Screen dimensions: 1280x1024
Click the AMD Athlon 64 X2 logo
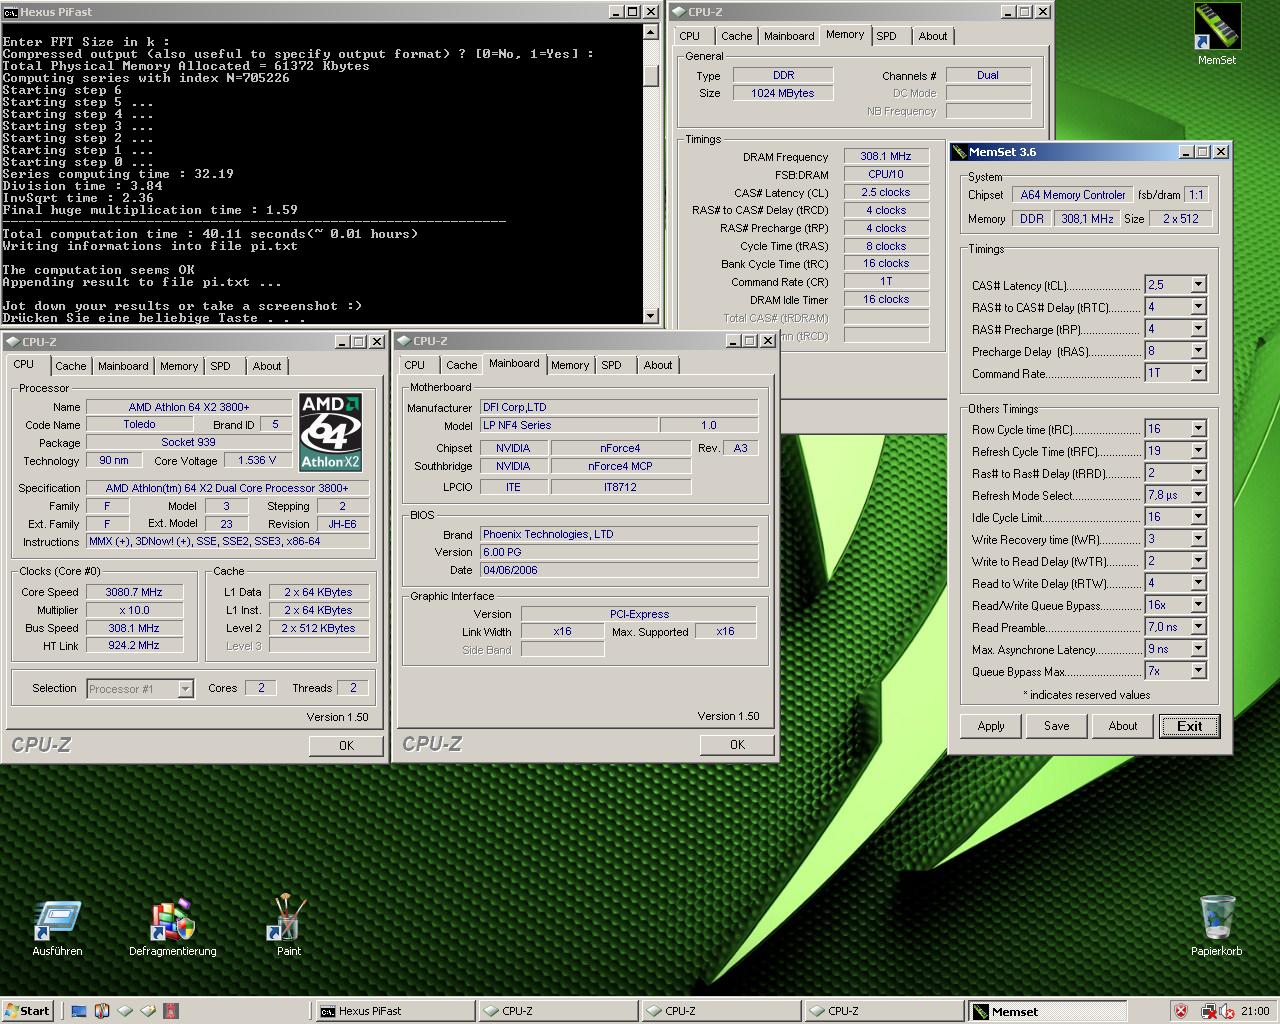pyautogui.click(x=330, y=432)
